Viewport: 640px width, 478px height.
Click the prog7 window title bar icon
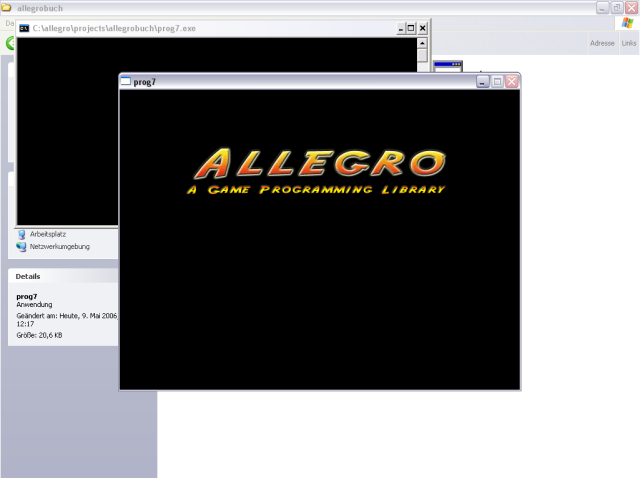[x=126, y=81]
